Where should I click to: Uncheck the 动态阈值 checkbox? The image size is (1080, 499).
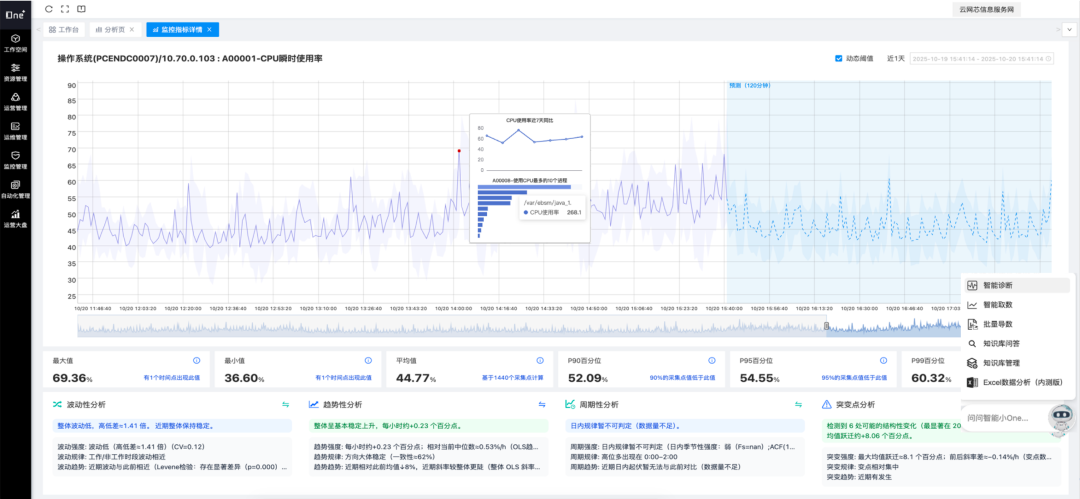[x=839, y=59]
